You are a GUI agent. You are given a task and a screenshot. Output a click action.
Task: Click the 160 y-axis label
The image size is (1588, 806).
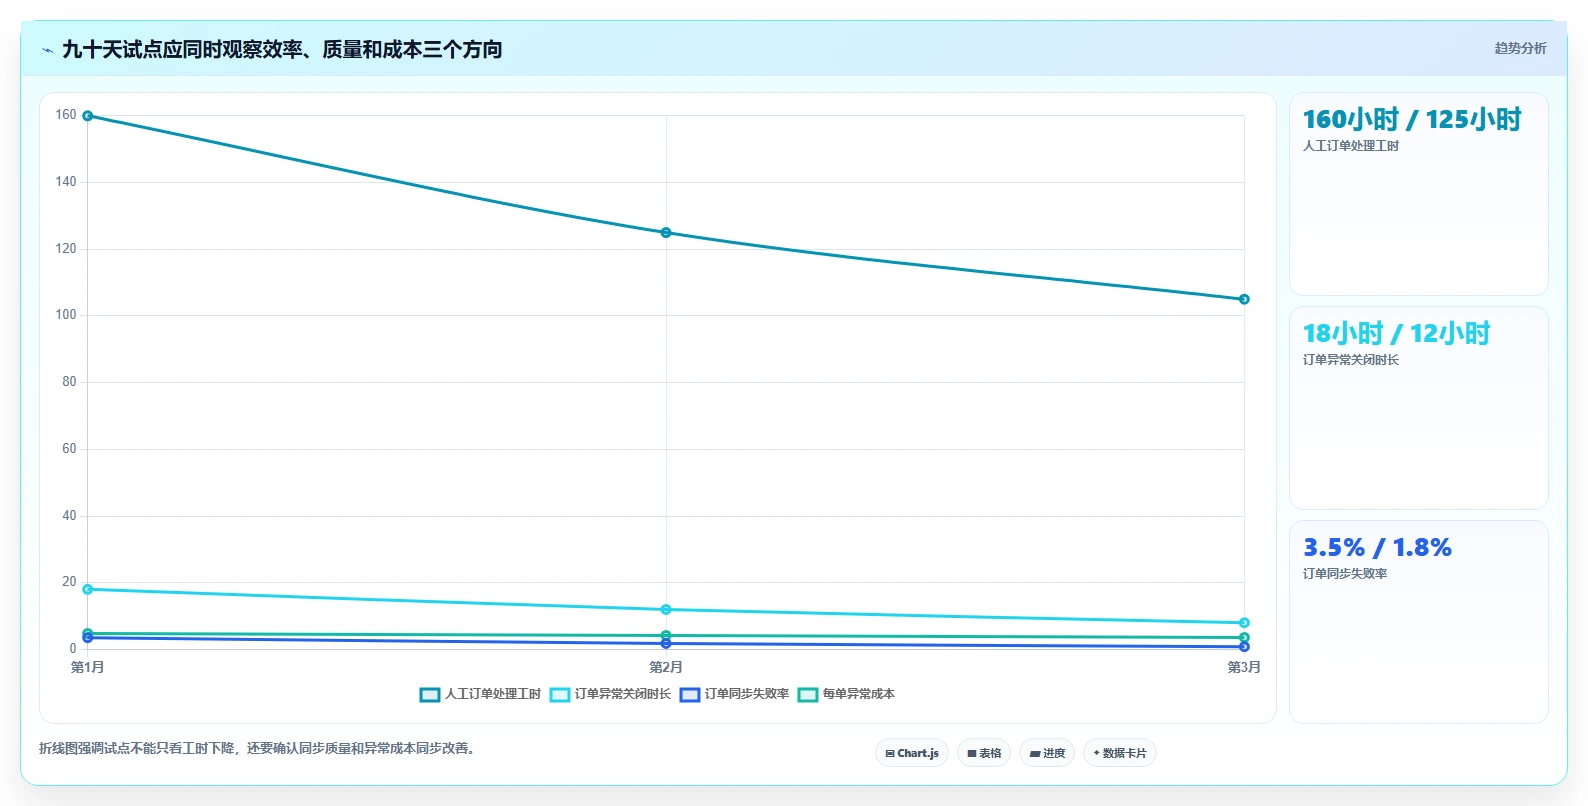point(66,115)
